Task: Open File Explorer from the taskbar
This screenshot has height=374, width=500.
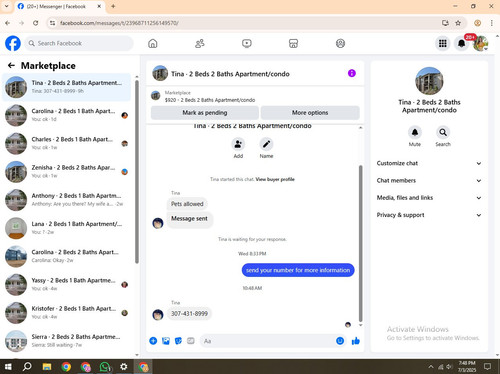Action: pos(47,367)
